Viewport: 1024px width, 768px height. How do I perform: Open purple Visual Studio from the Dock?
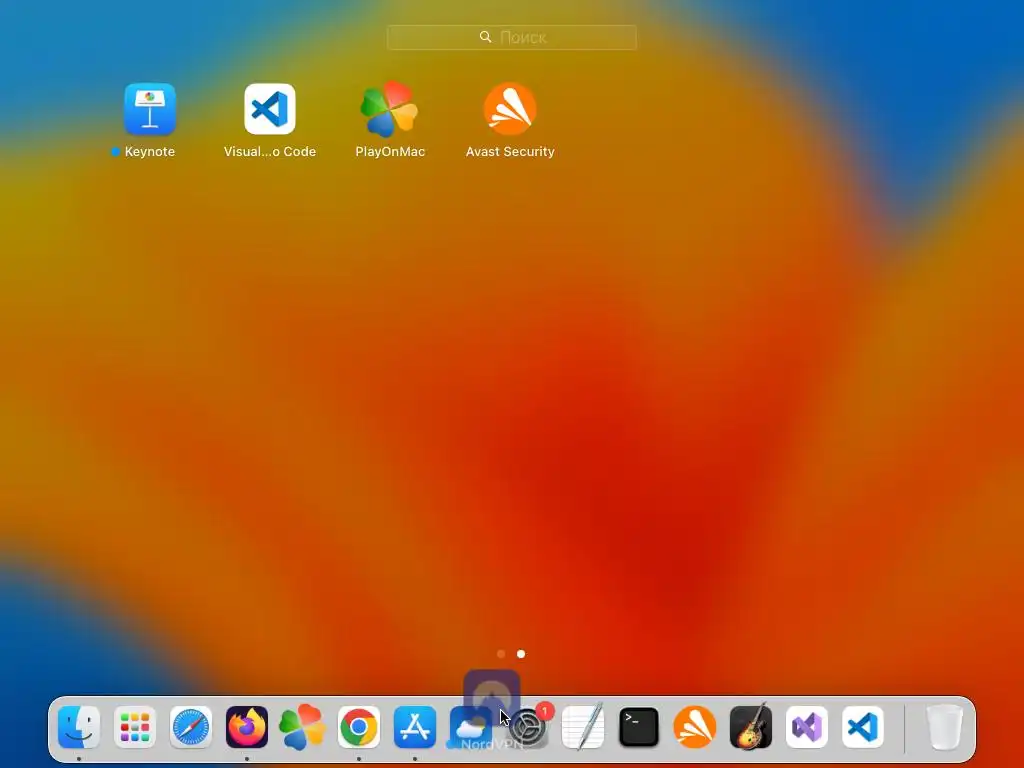click(807, 727)
